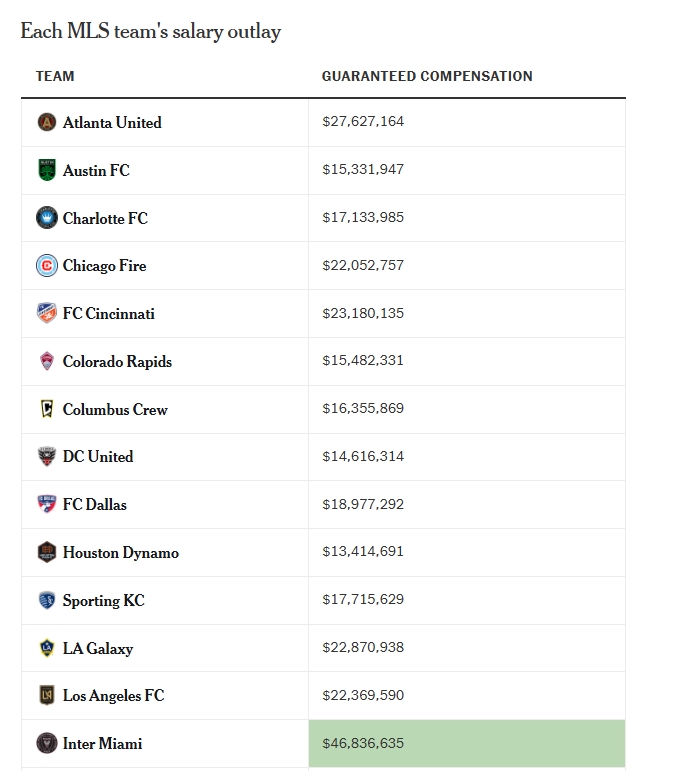Image resolution: width=675 pixels, height=771 pixels.
Task: Click the highlighted Inter Miami compensation cell
Action: click(x=466, y=743)
